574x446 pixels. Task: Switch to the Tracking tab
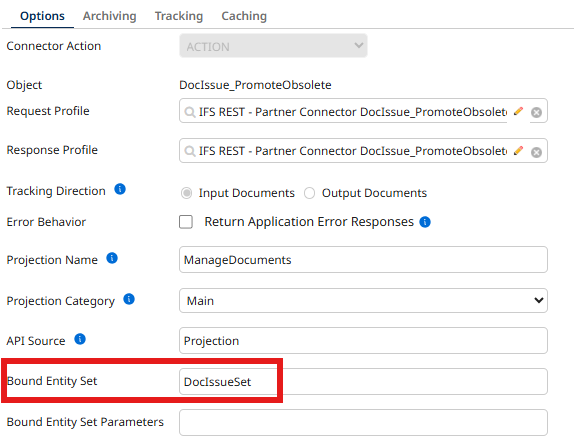(x=179, y=16)
